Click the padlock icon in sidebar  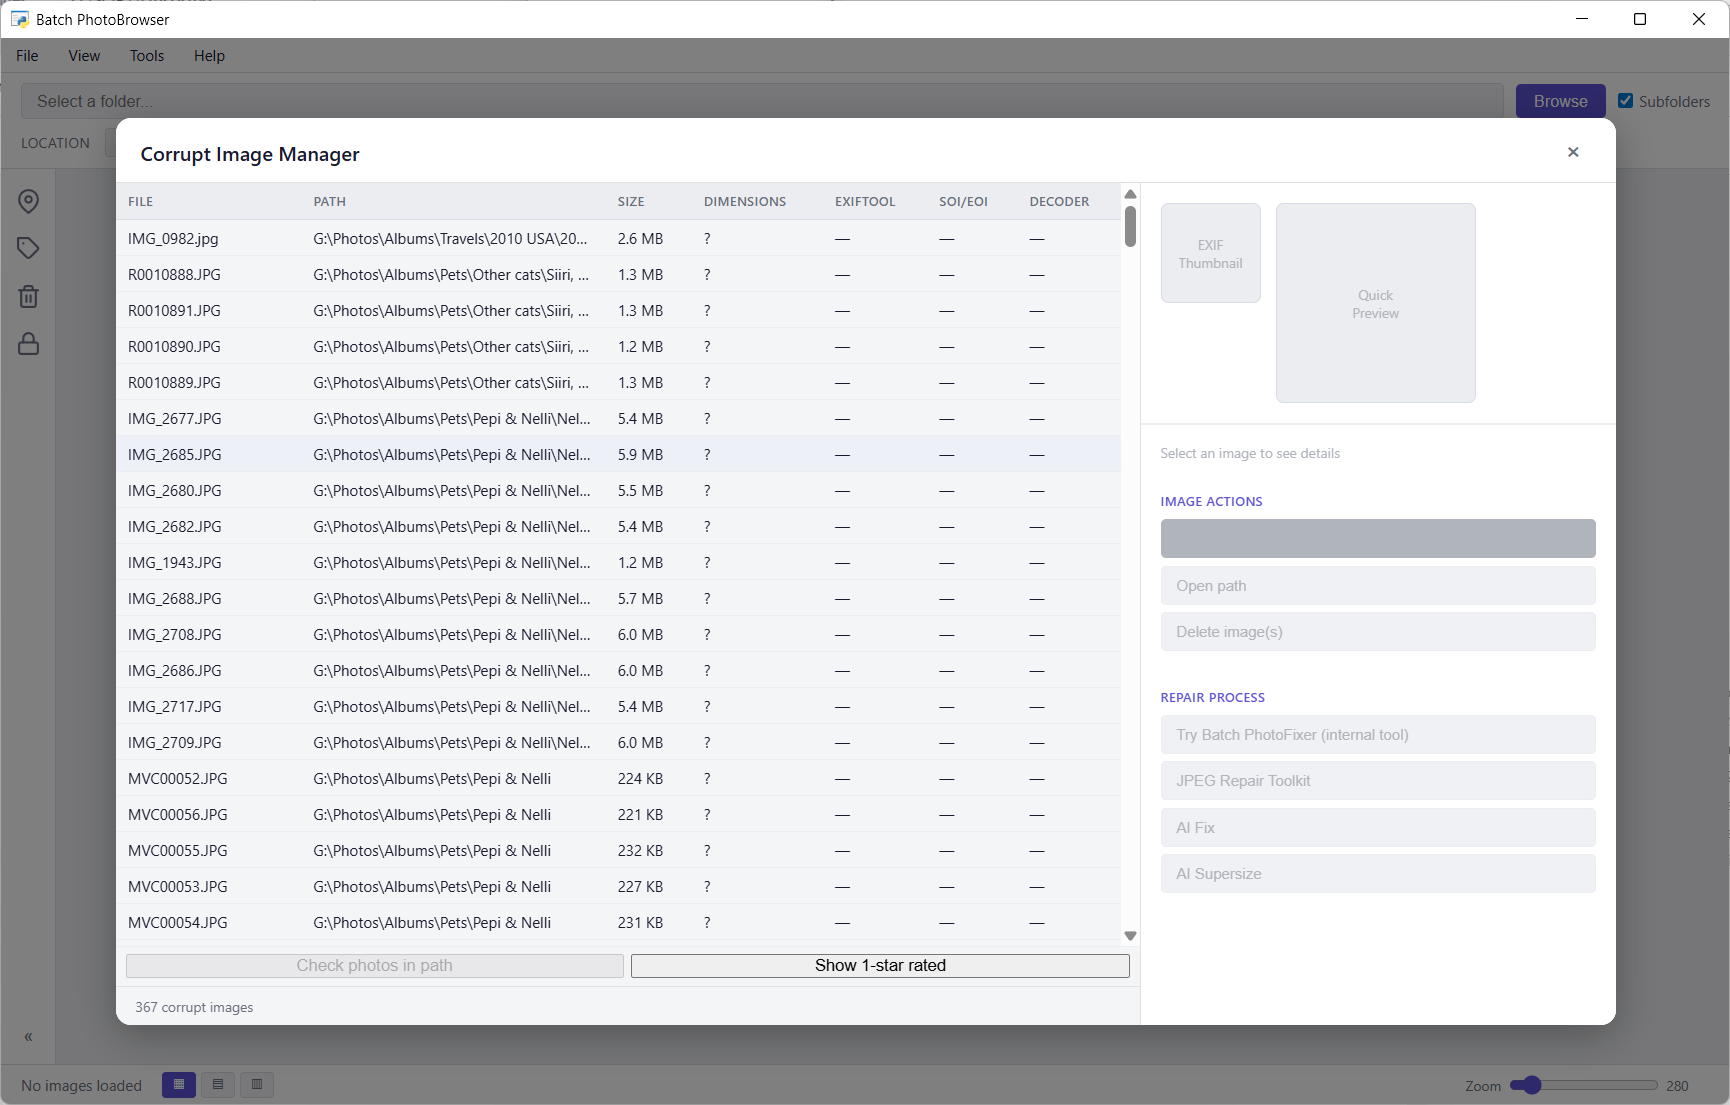(x=29, y=344)
